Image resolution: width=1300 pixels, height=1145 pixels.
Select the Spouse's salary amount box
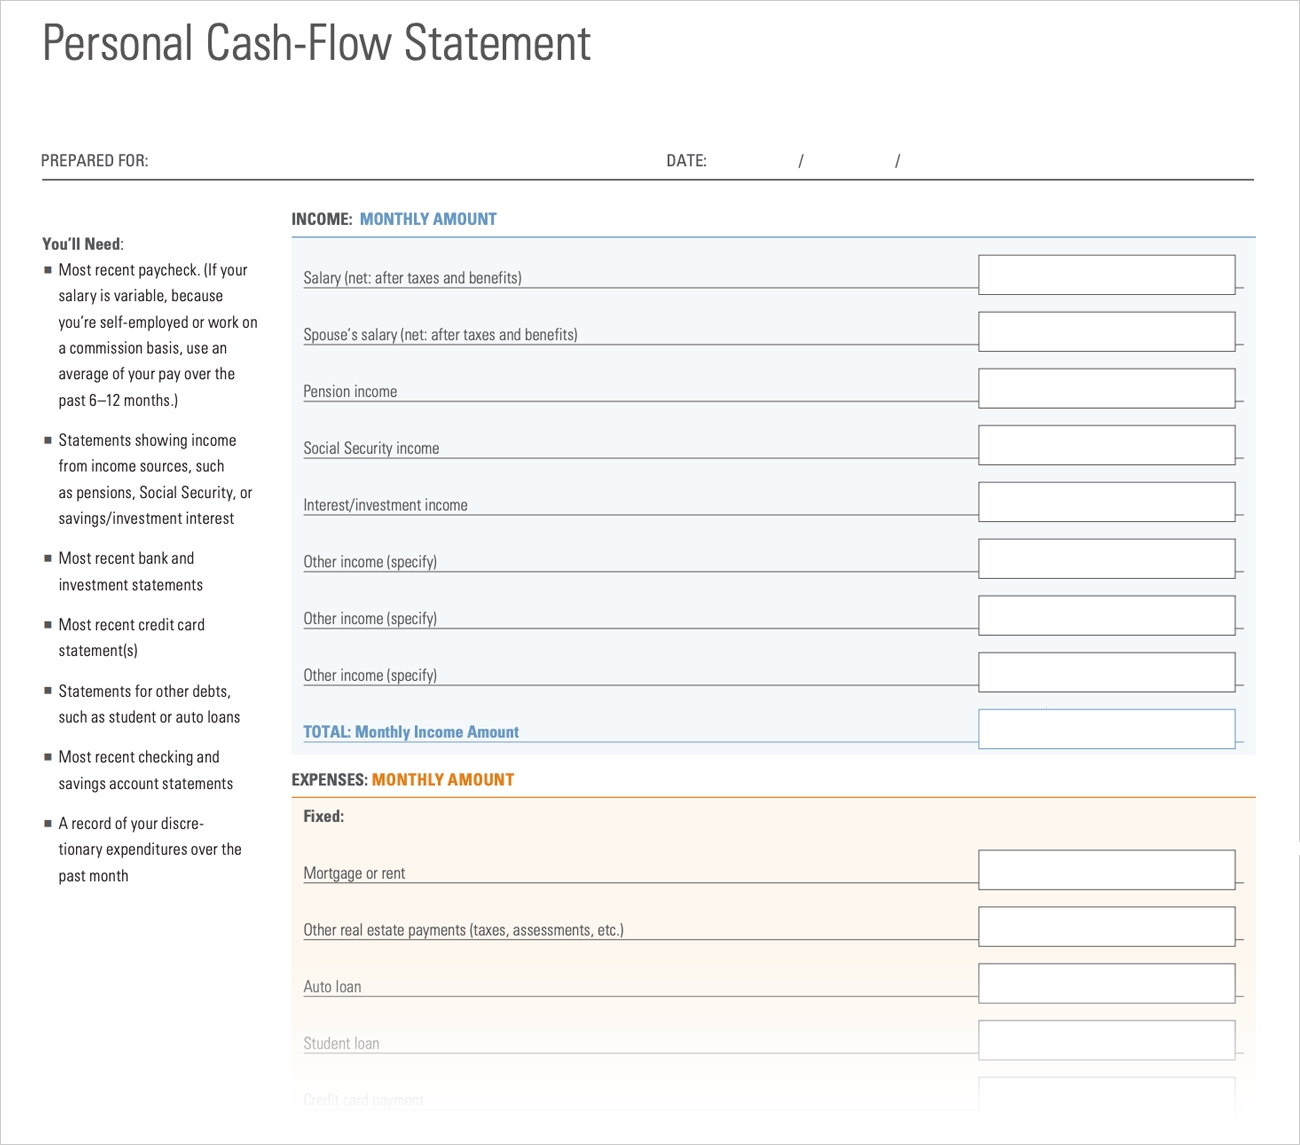point(1106,332)
